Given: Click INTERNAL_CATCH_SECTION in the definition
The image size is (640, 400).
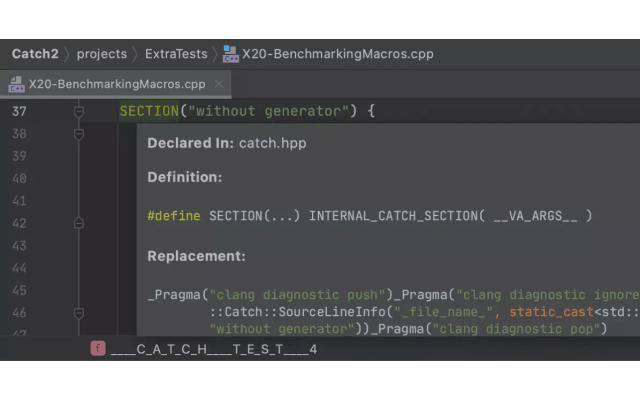Looking at the screenshot, I should pos(393,216).
